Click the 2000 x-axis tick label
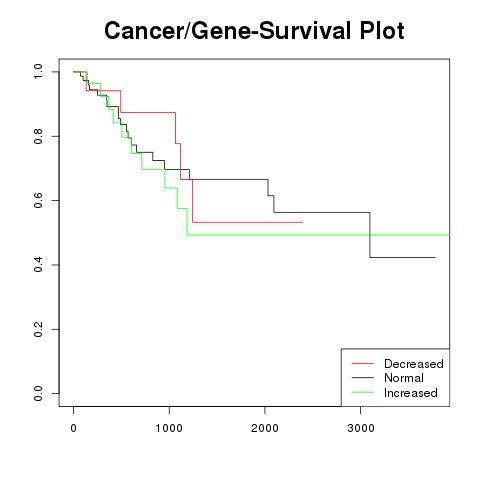Viewport: 480px width, 480px height. click(265, 428)
